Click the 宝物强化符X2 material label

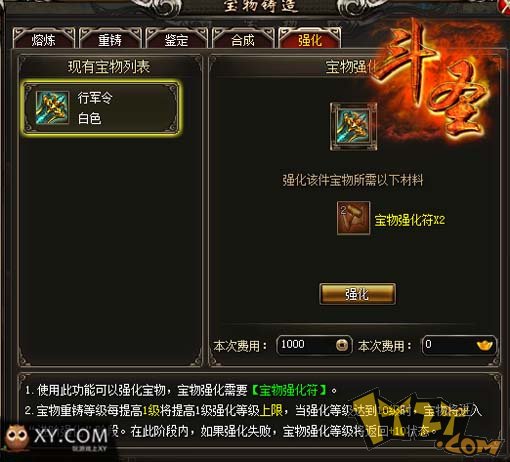click(x=410, y=220)
